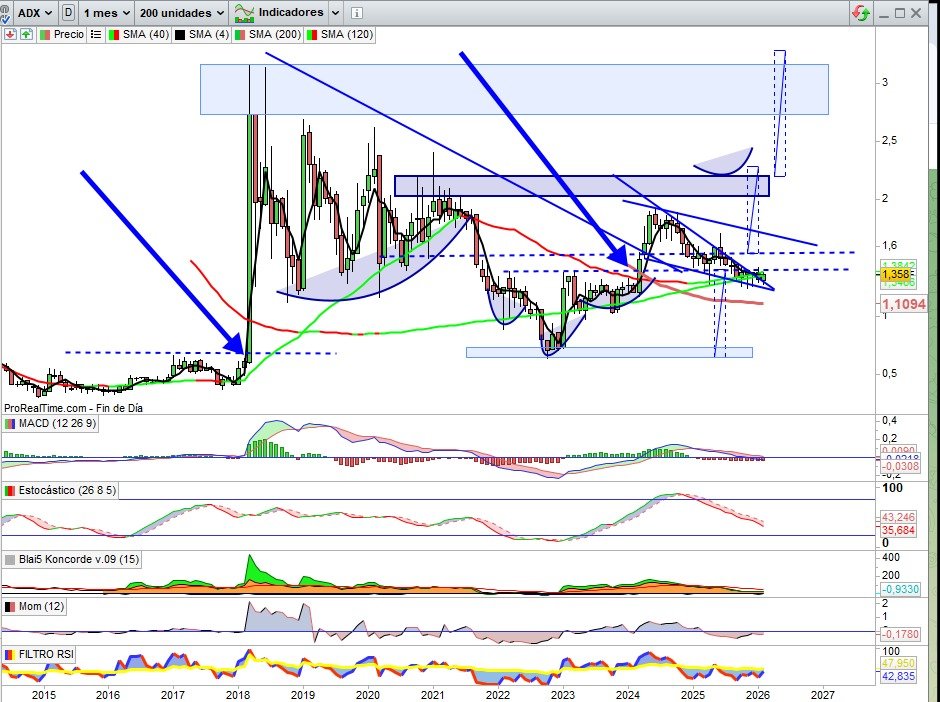Click the SMA (120) indicator label

347,34
